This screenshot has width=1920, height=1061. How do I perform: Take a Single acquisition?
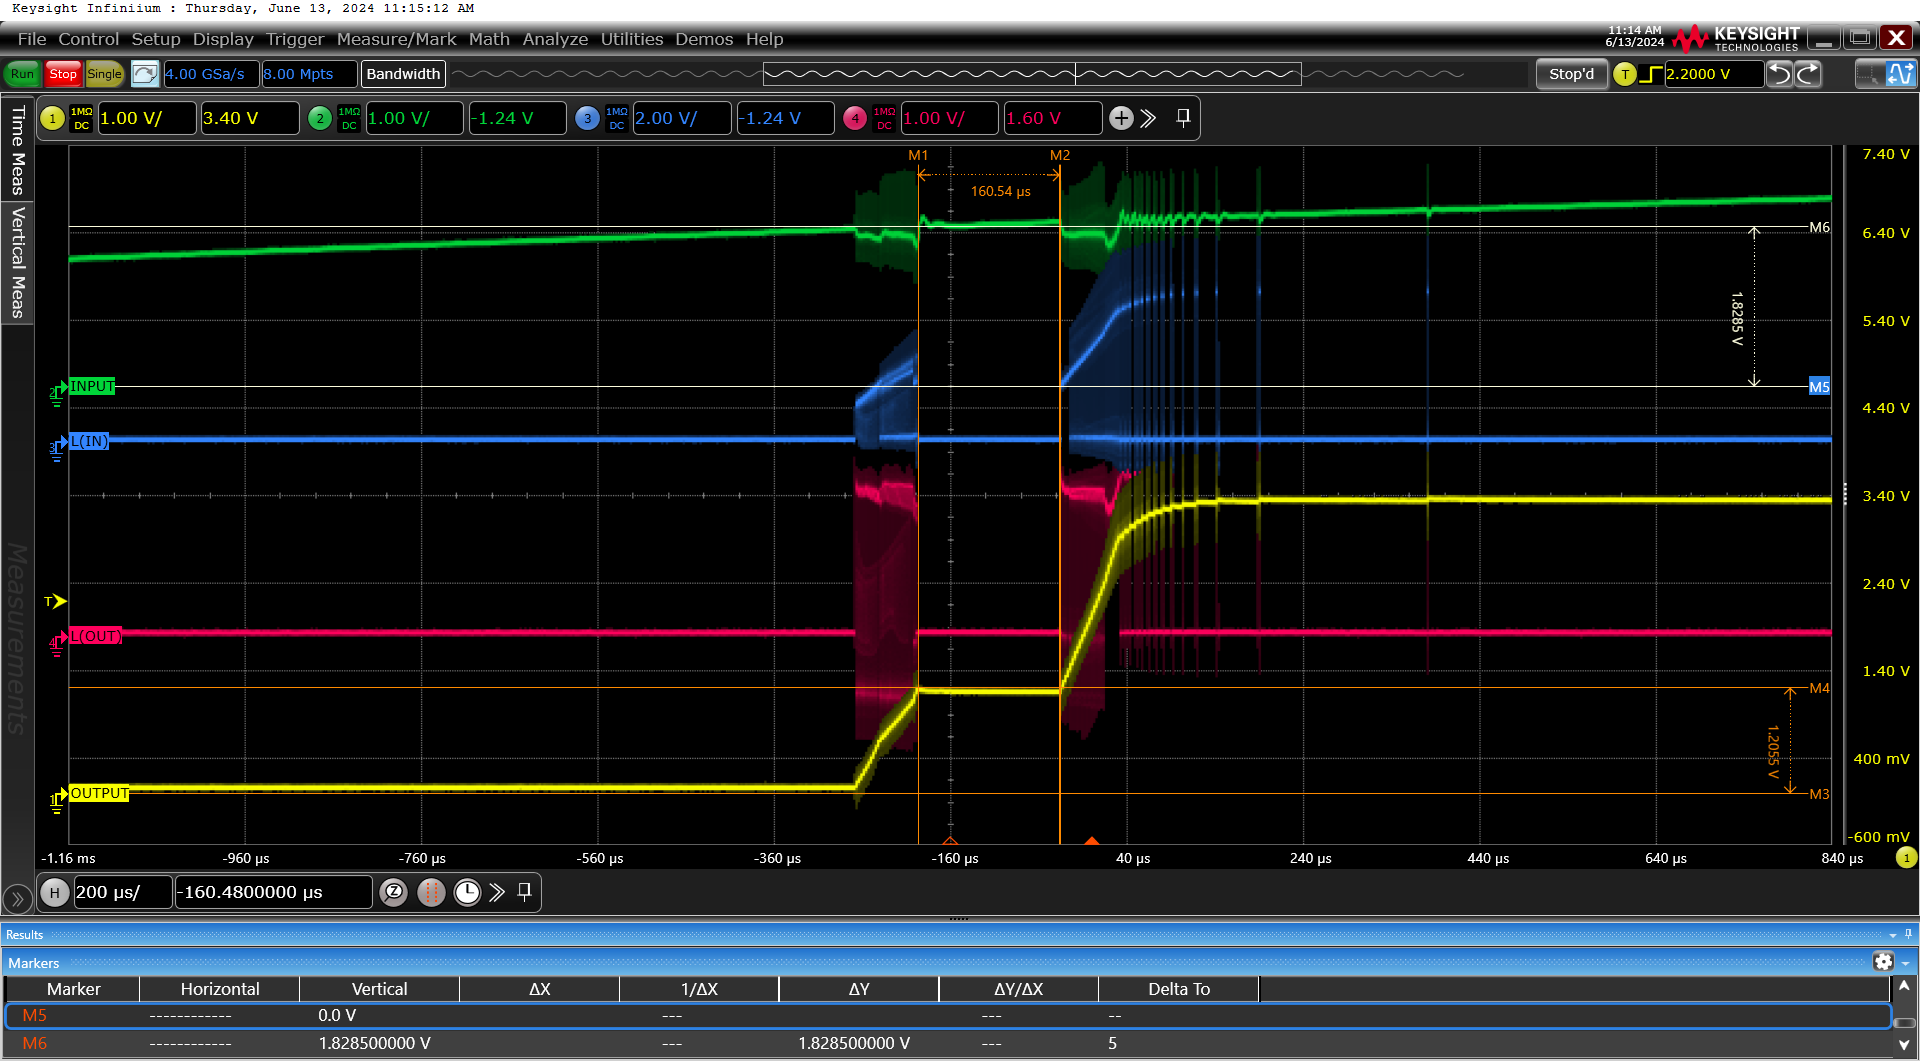(104, 74)
